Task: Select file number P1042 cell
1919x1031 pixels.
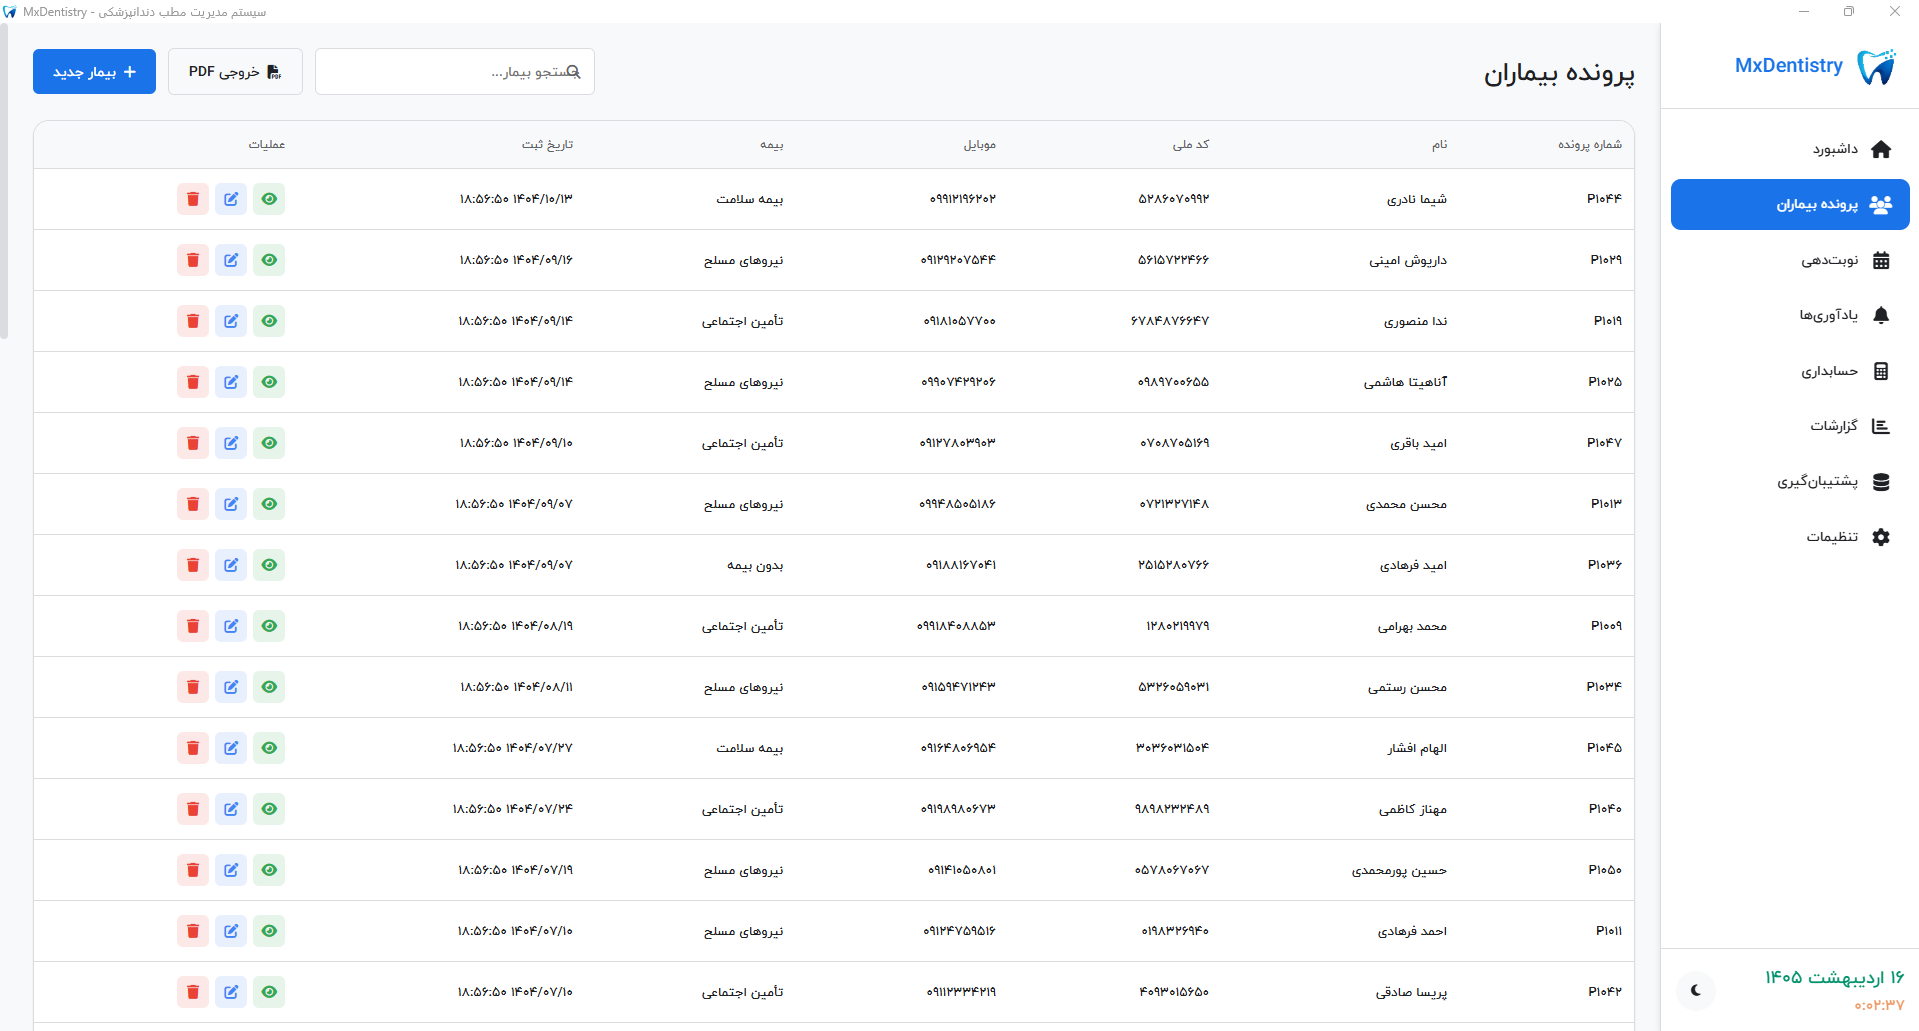Action: pyautogui.click(x=1605, y=992)
